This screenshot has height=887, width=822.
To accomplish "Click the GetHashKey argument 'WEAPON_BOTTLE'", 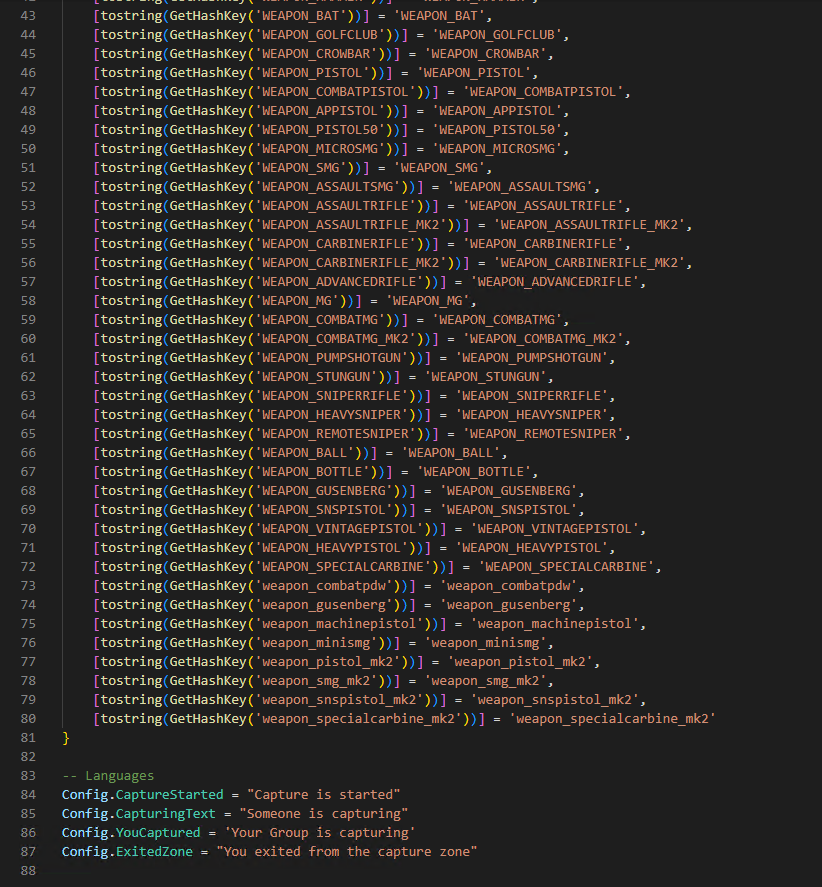I will pyautogui.click(x=312, y=472).
